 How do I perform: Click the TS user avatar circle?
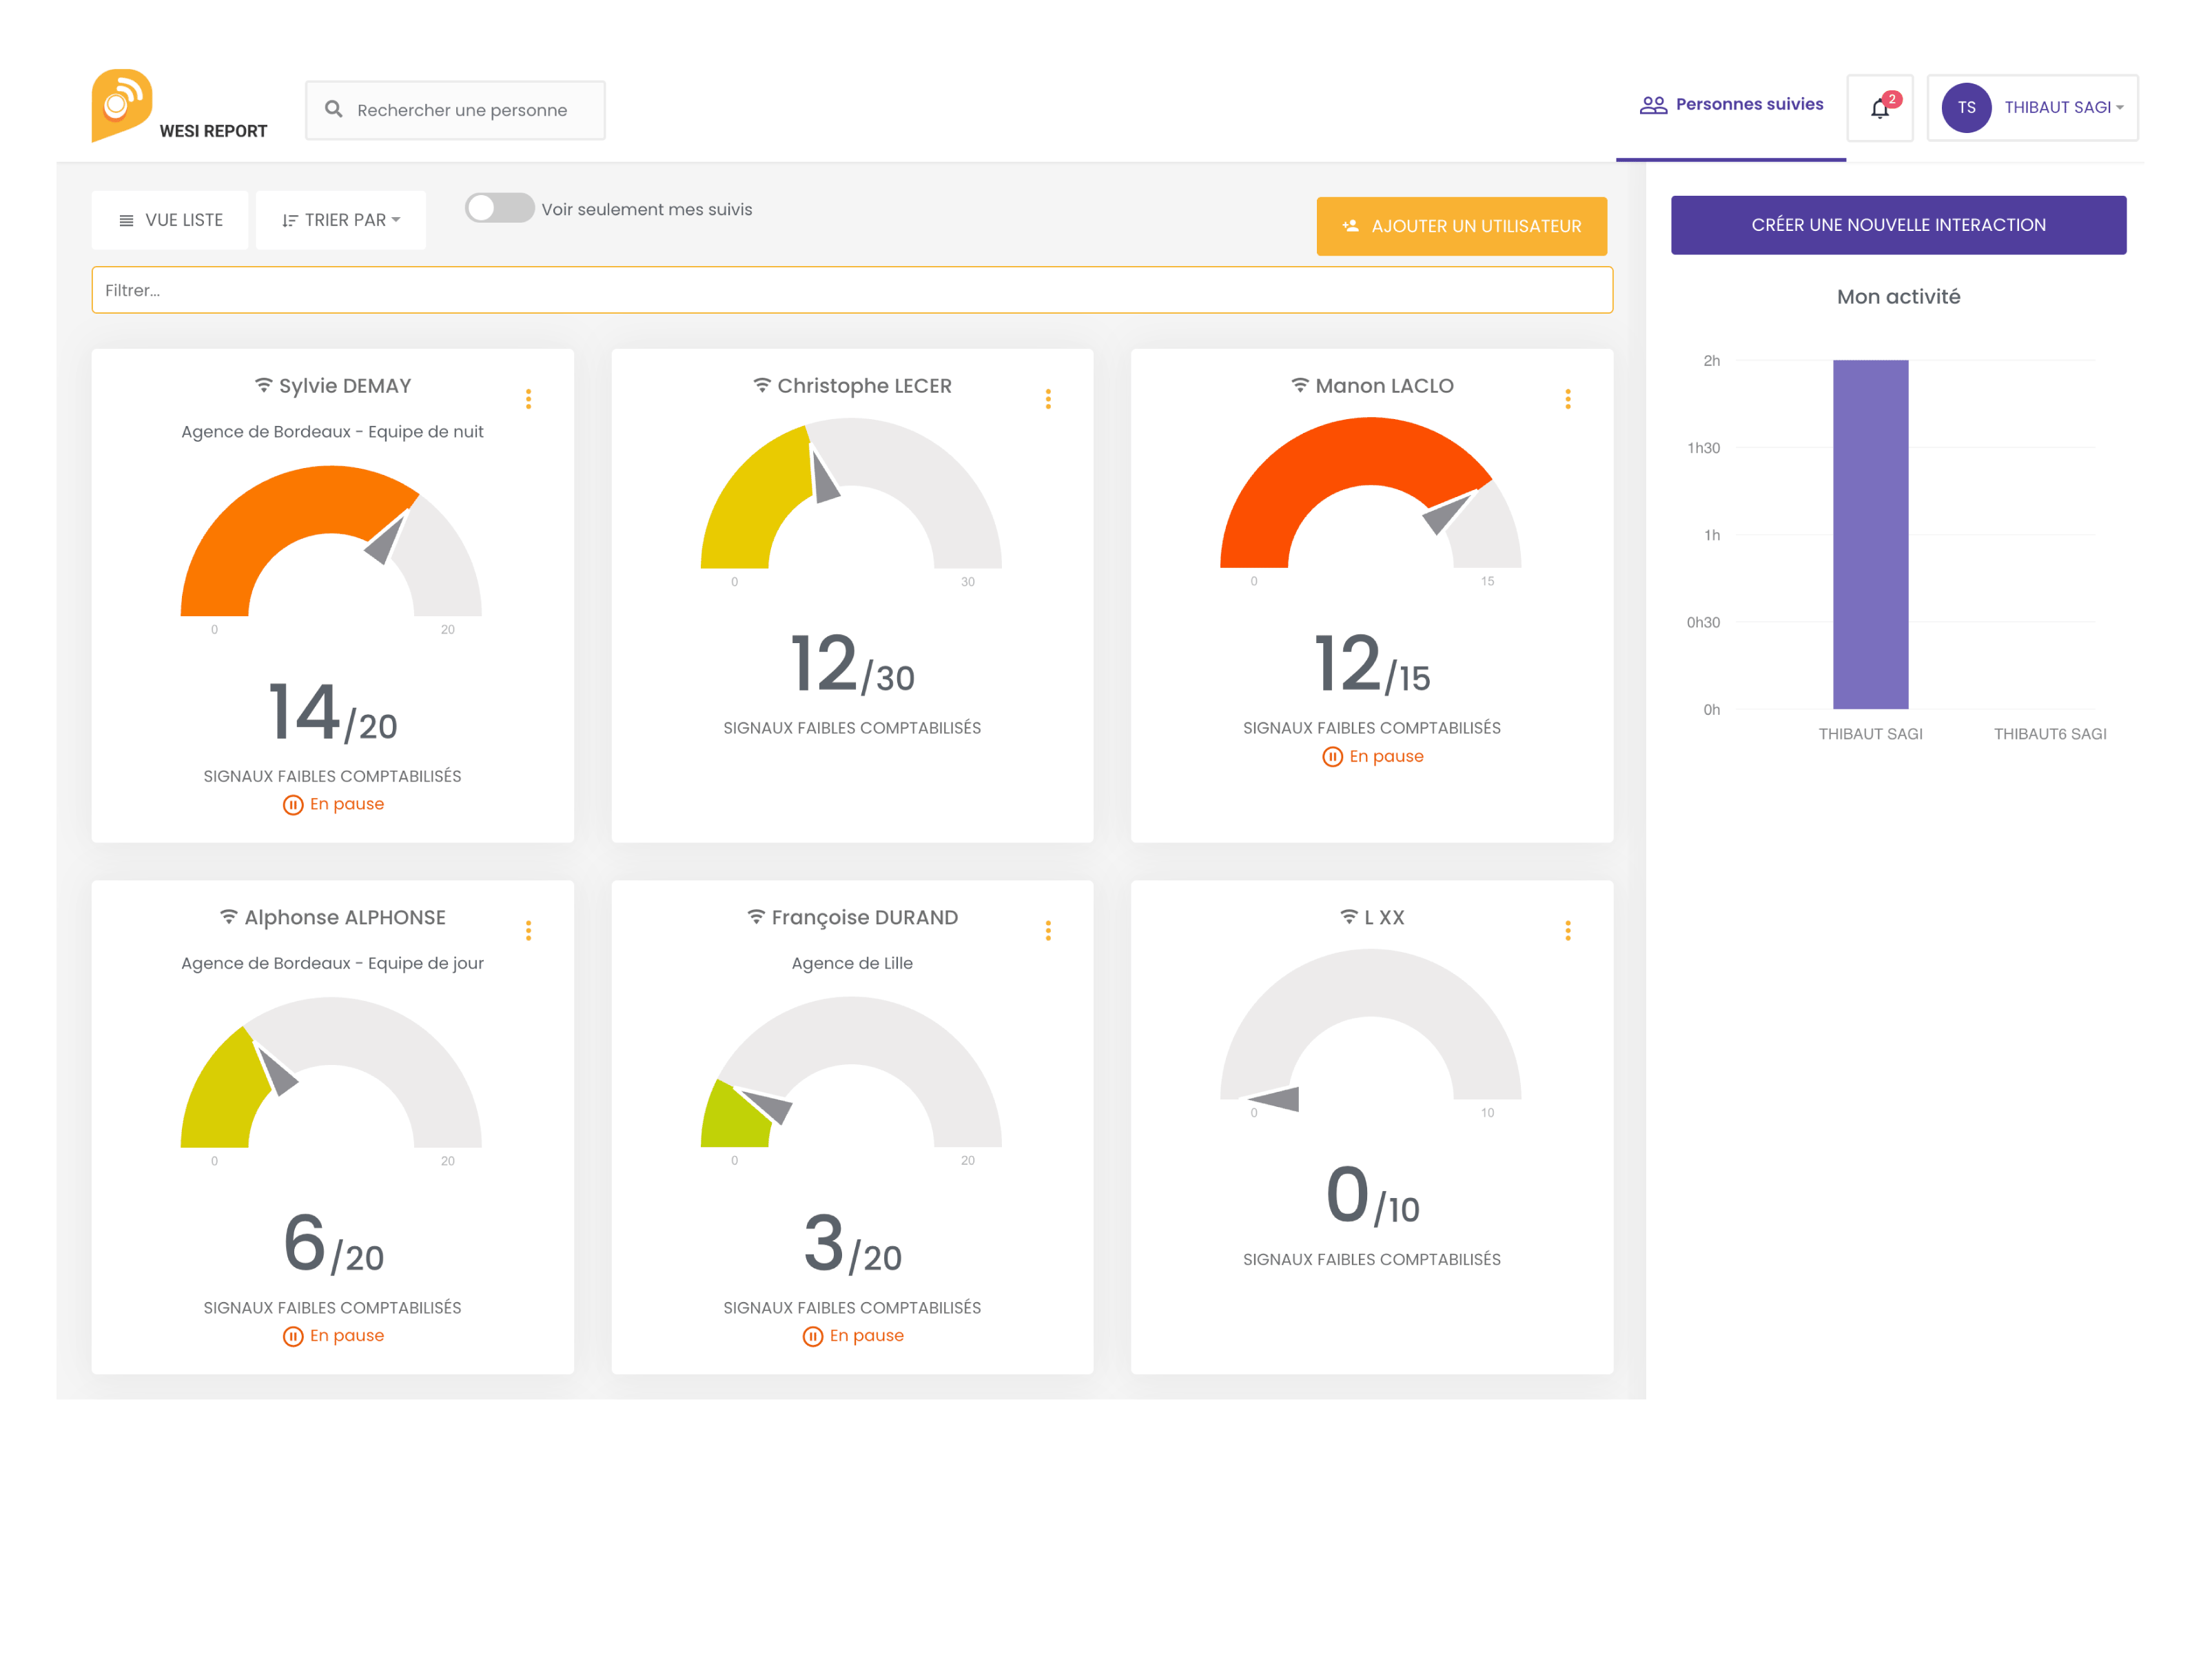click(1965, 108)
